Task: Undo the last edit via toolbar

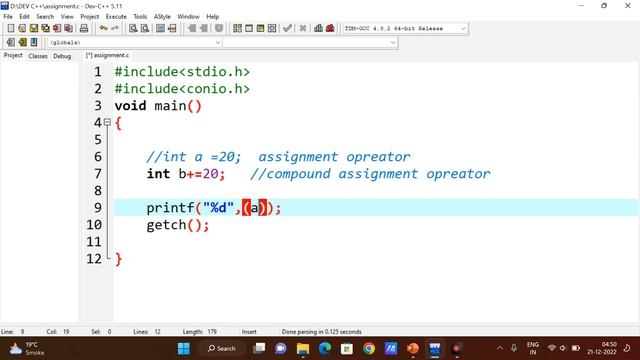Action: coord(103,28)
